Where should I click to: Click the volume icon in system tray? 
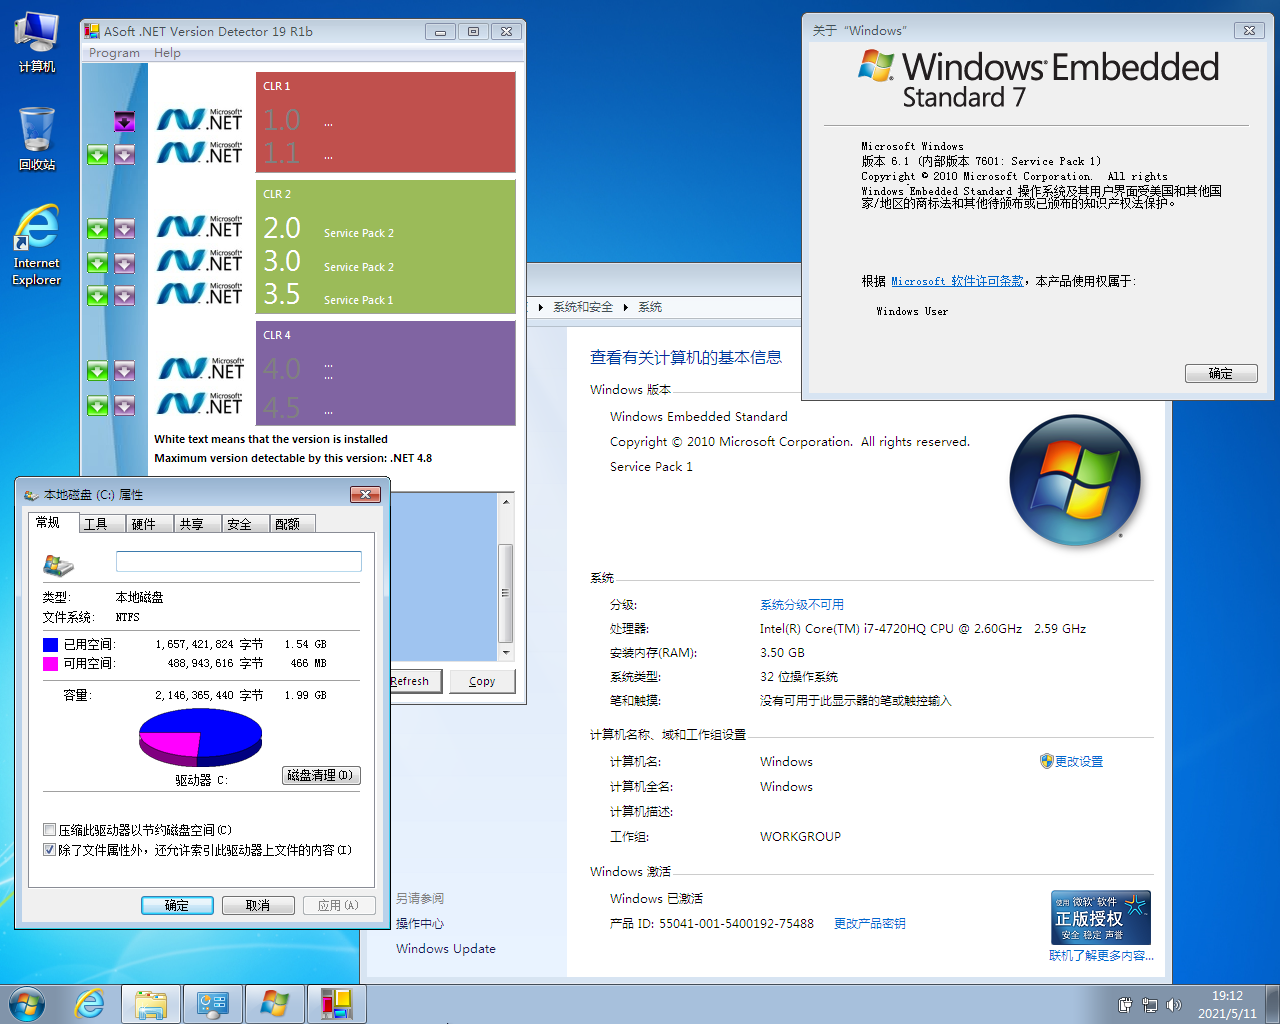pyautogui.click(x=1174, y=1005)
